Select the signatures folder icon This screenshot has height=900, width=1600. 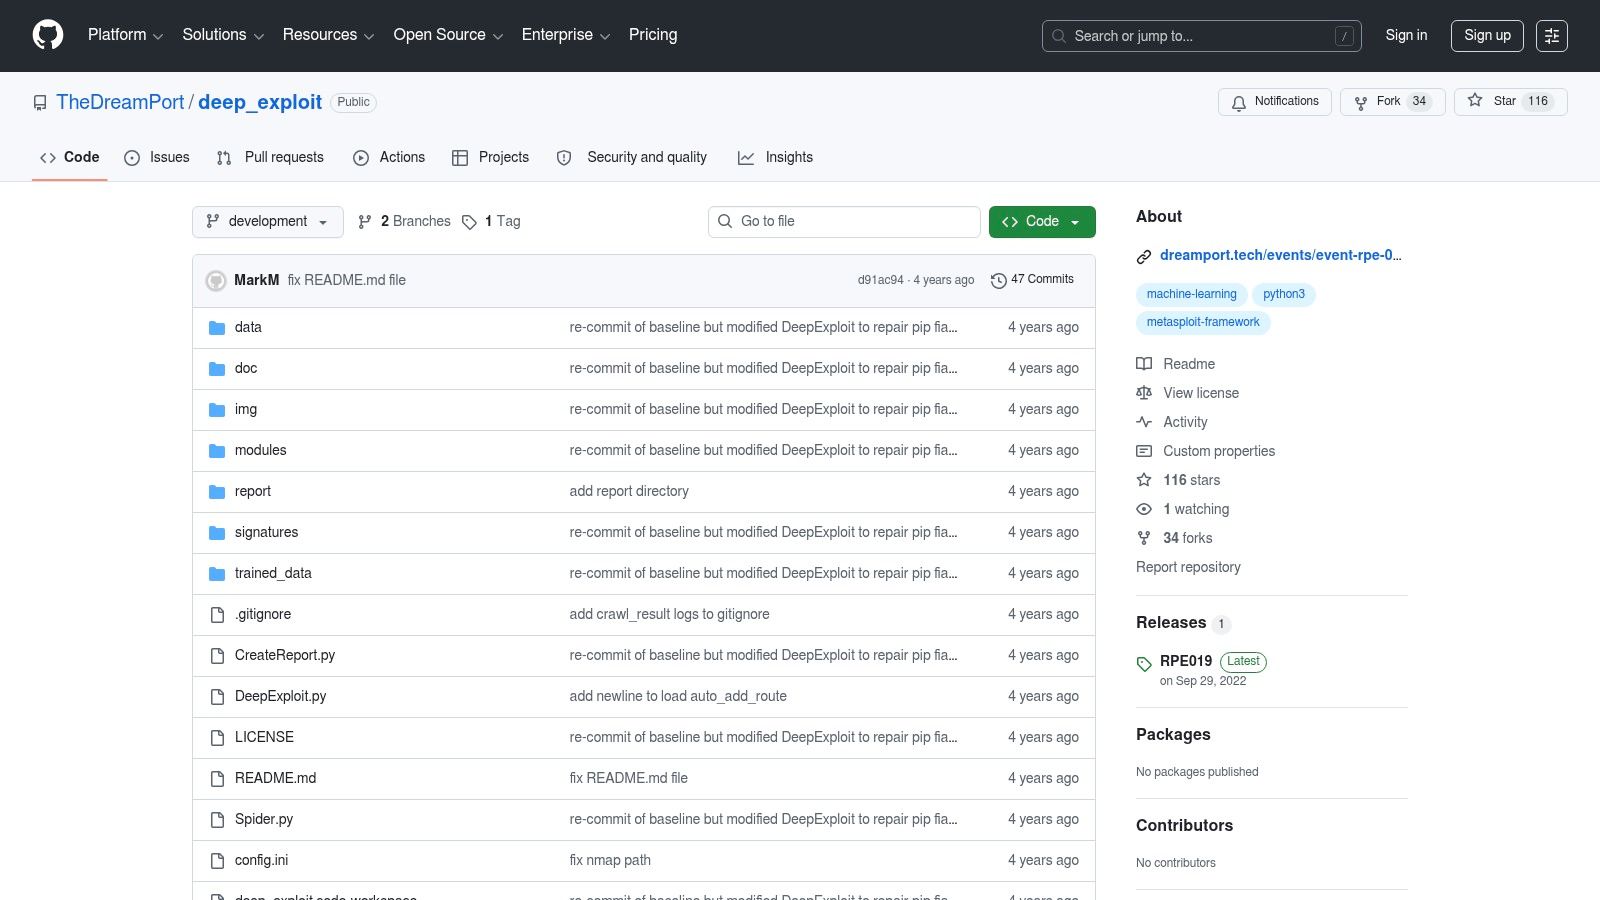[x=217, y=533]
